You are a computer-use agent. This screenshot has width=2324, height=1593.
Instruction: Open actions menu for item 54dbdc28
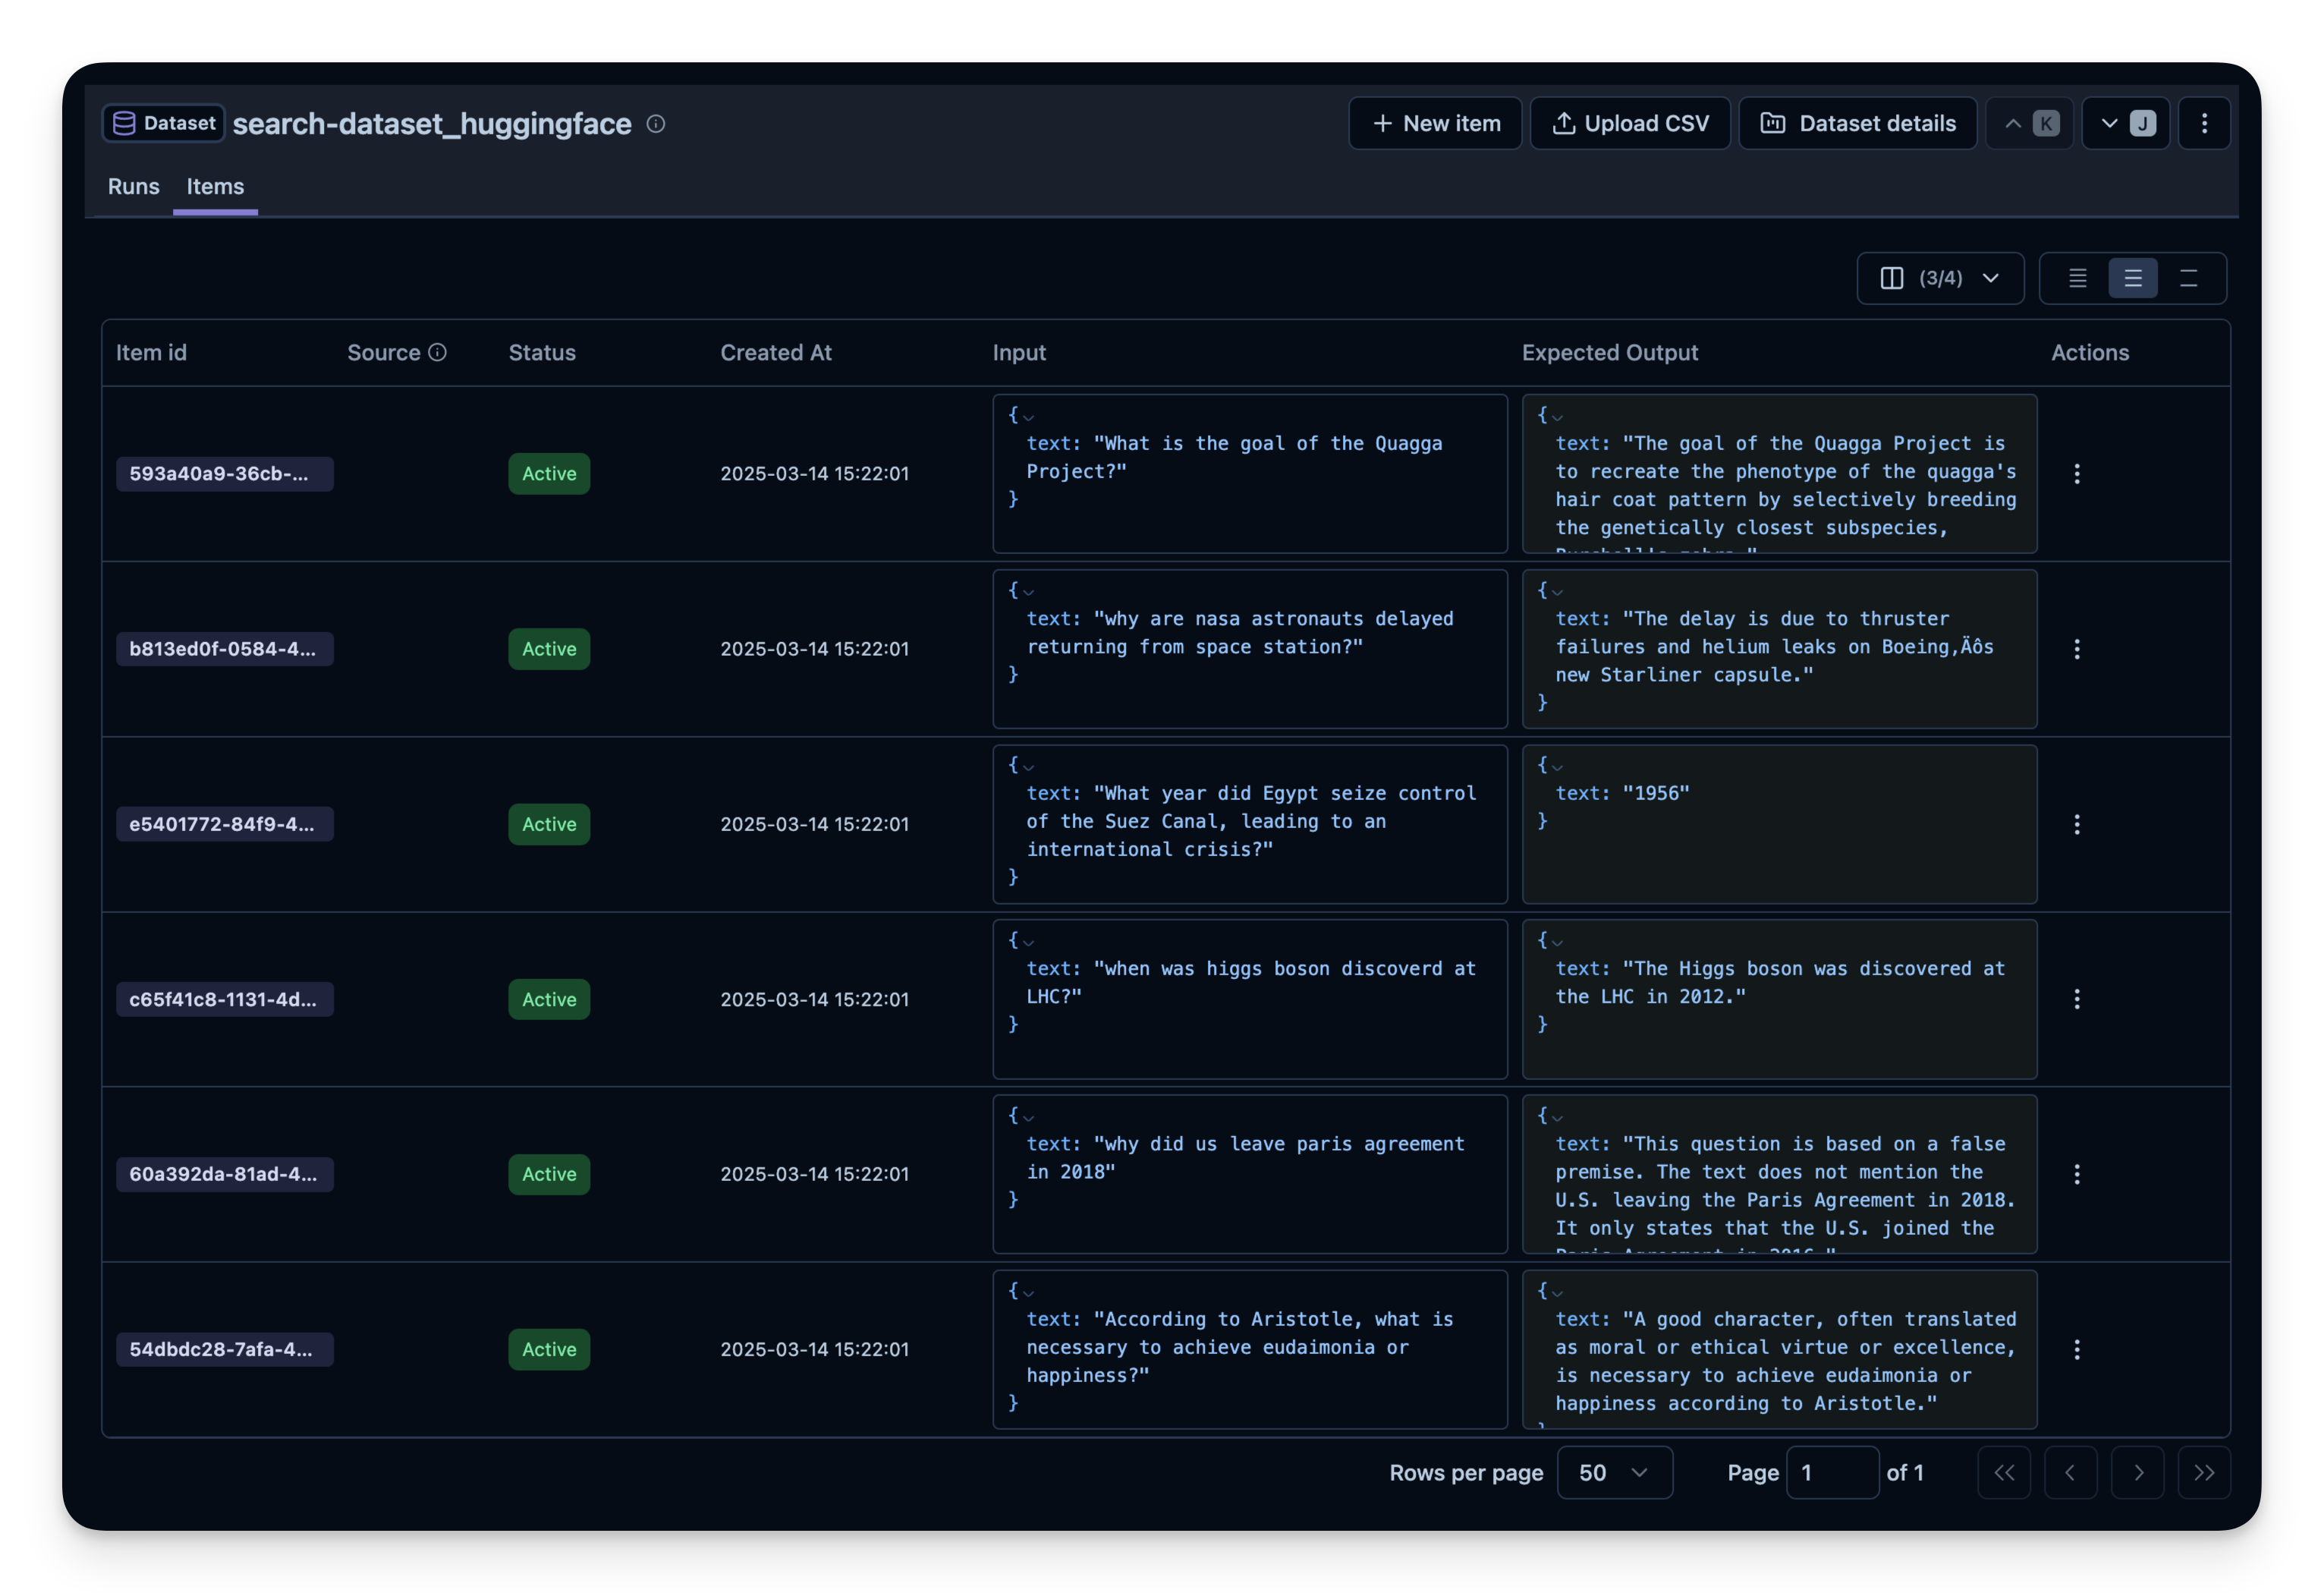point(2077,1349)
